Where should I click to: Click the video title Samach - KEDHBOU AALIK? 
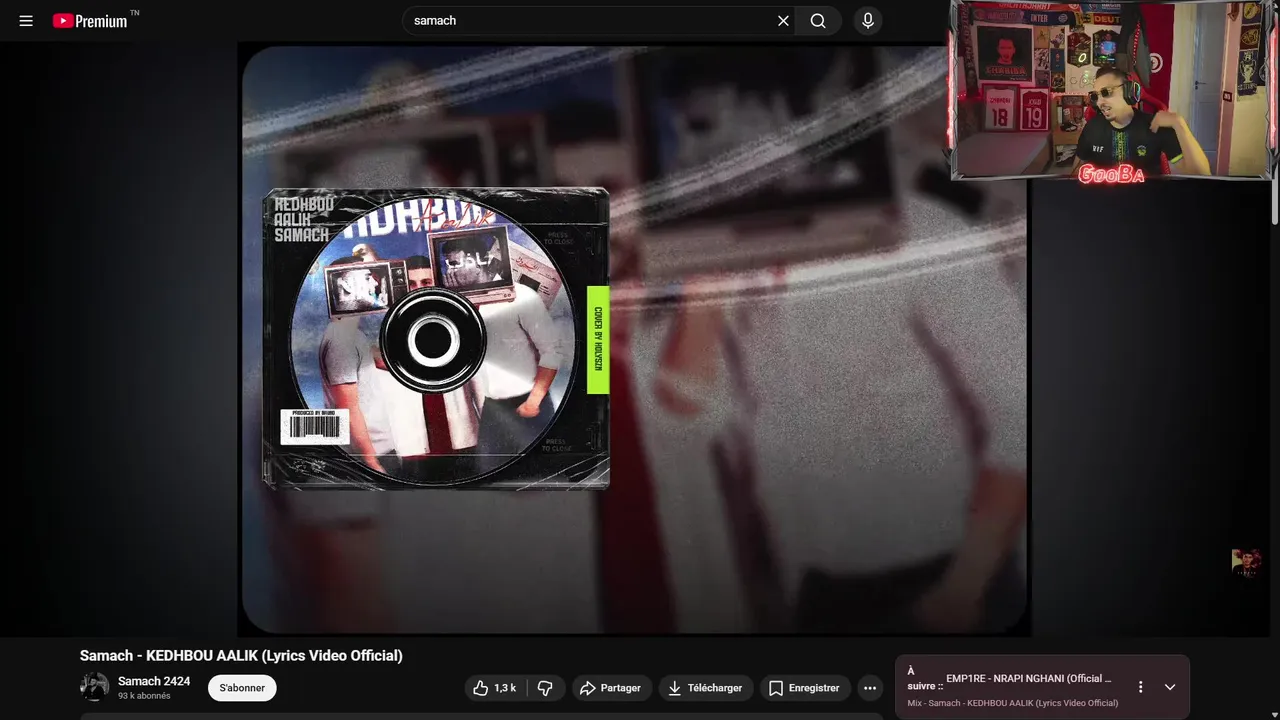pos(241,656)
